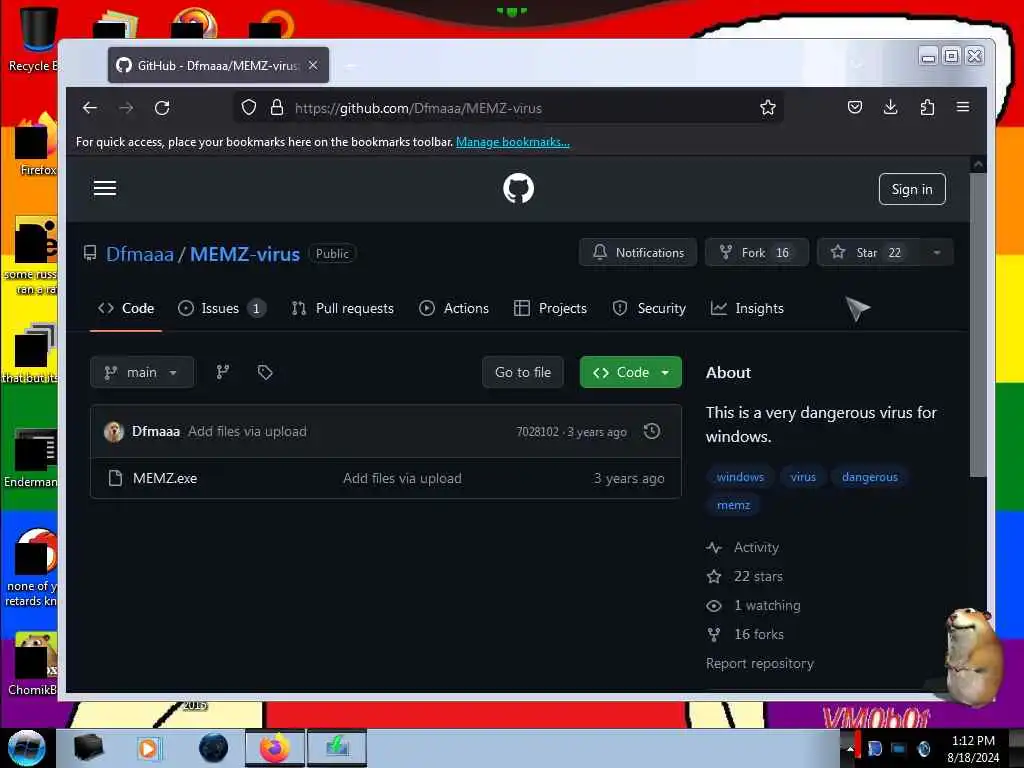Fork the repository with Fork button
Image resolution: width=1024 pixels, height=768 pixels.
click(756, 253)
